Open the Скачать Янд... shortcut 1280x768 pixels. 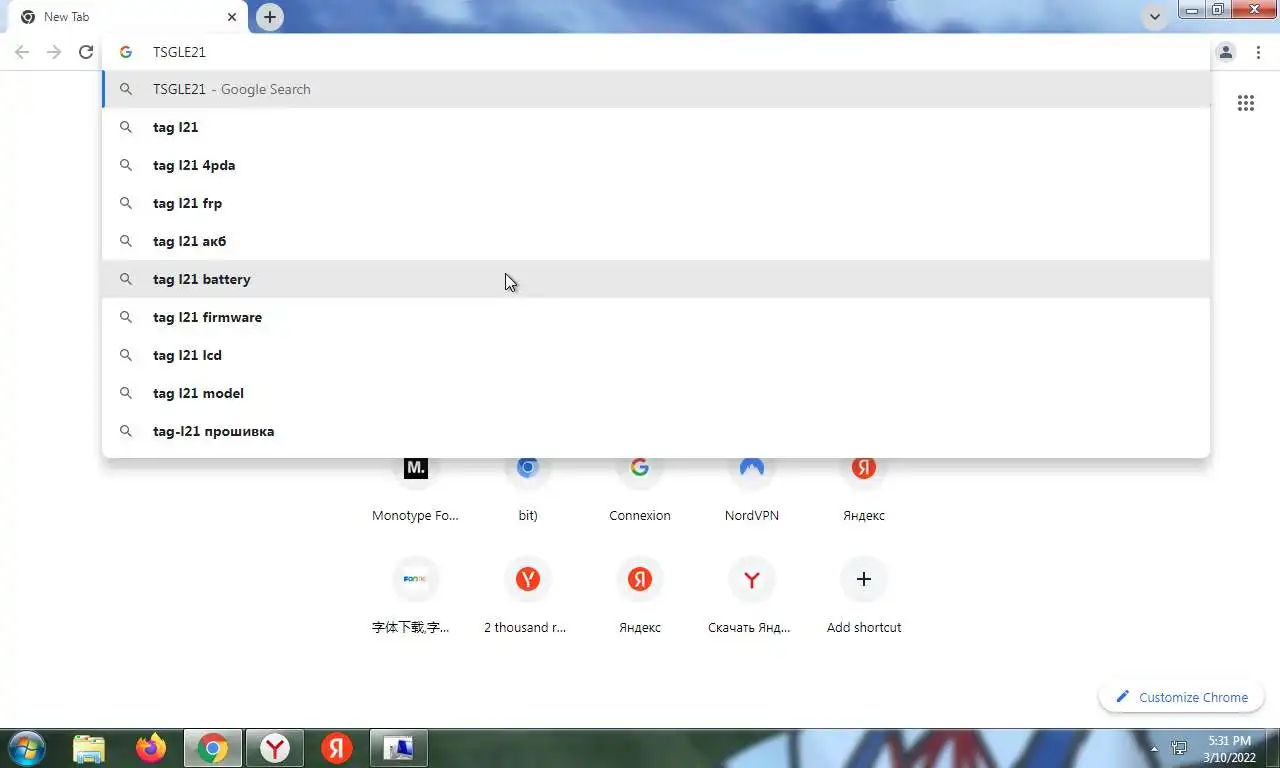click(752, 596)
